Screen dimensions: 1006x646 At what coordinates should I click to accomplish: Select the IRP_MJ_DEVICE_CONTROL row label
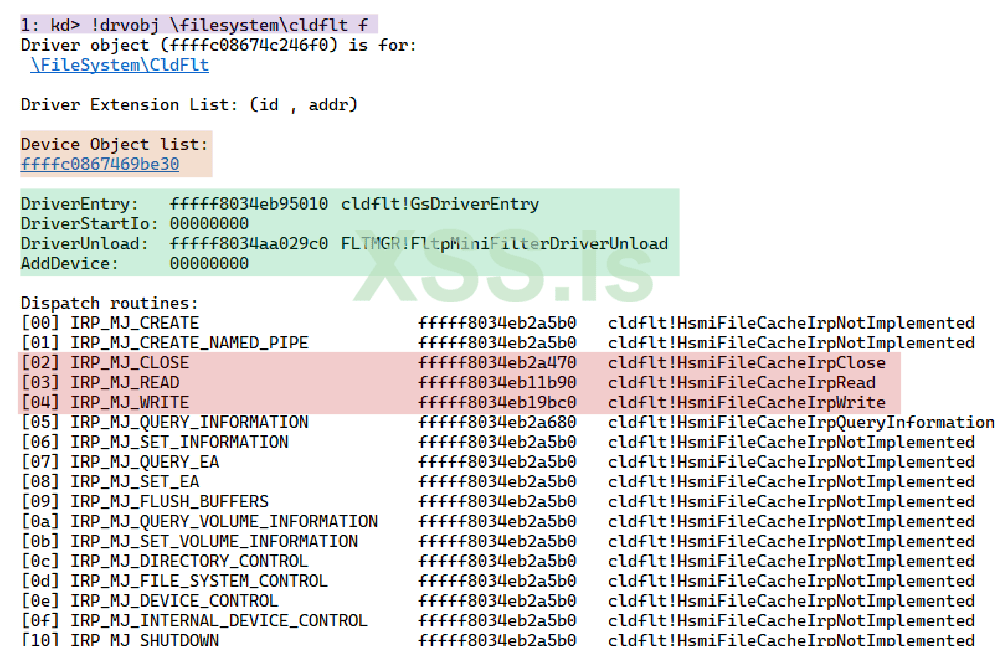click(175, 601)
